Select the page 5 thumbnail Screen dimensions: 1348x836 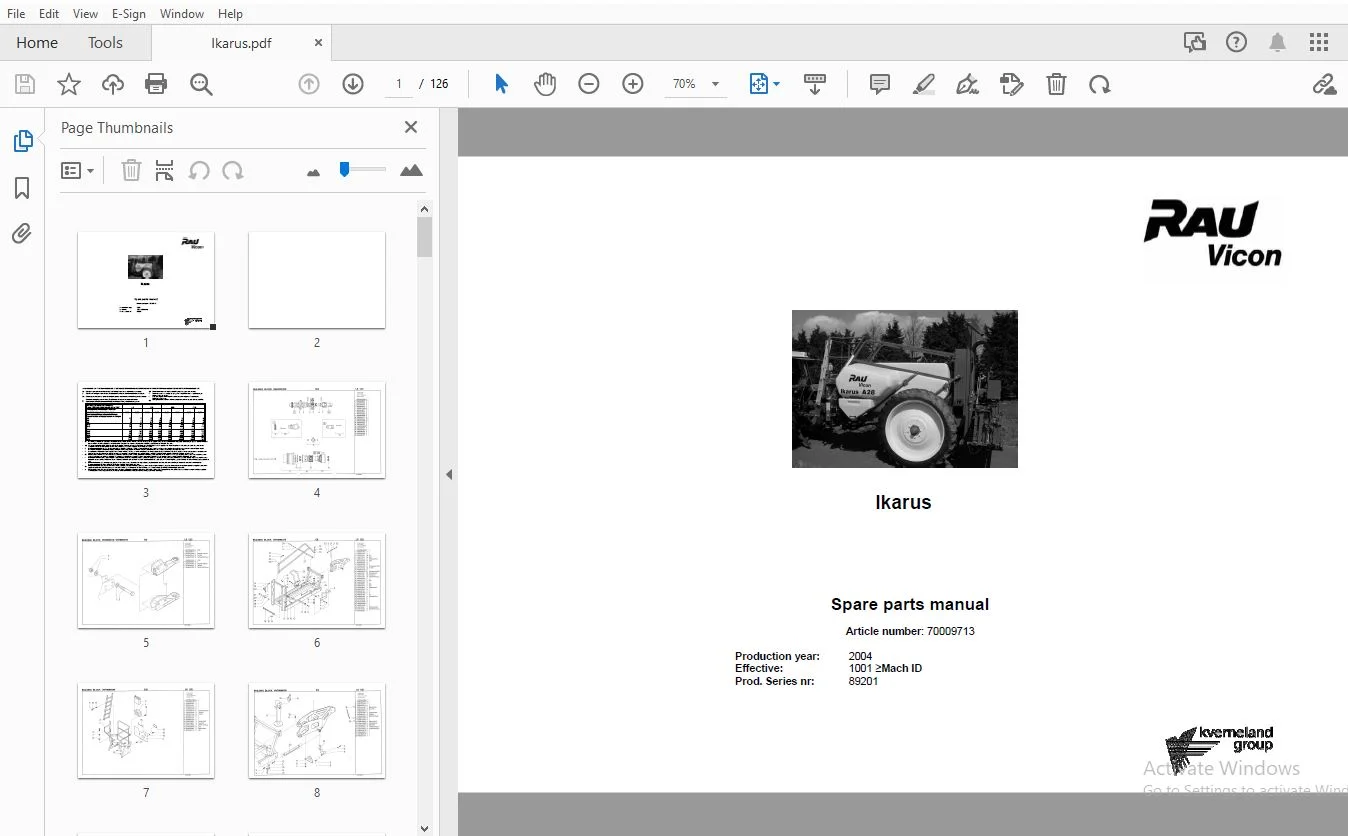tap(146, 580)
